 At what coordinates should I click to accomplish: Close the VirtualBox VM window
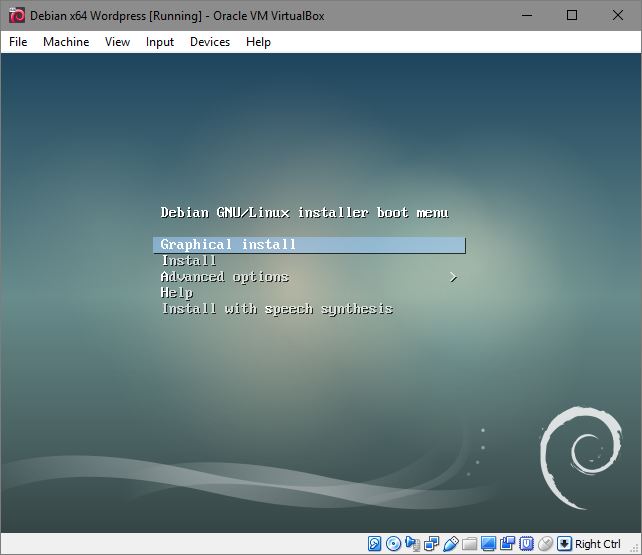(617, 16)
